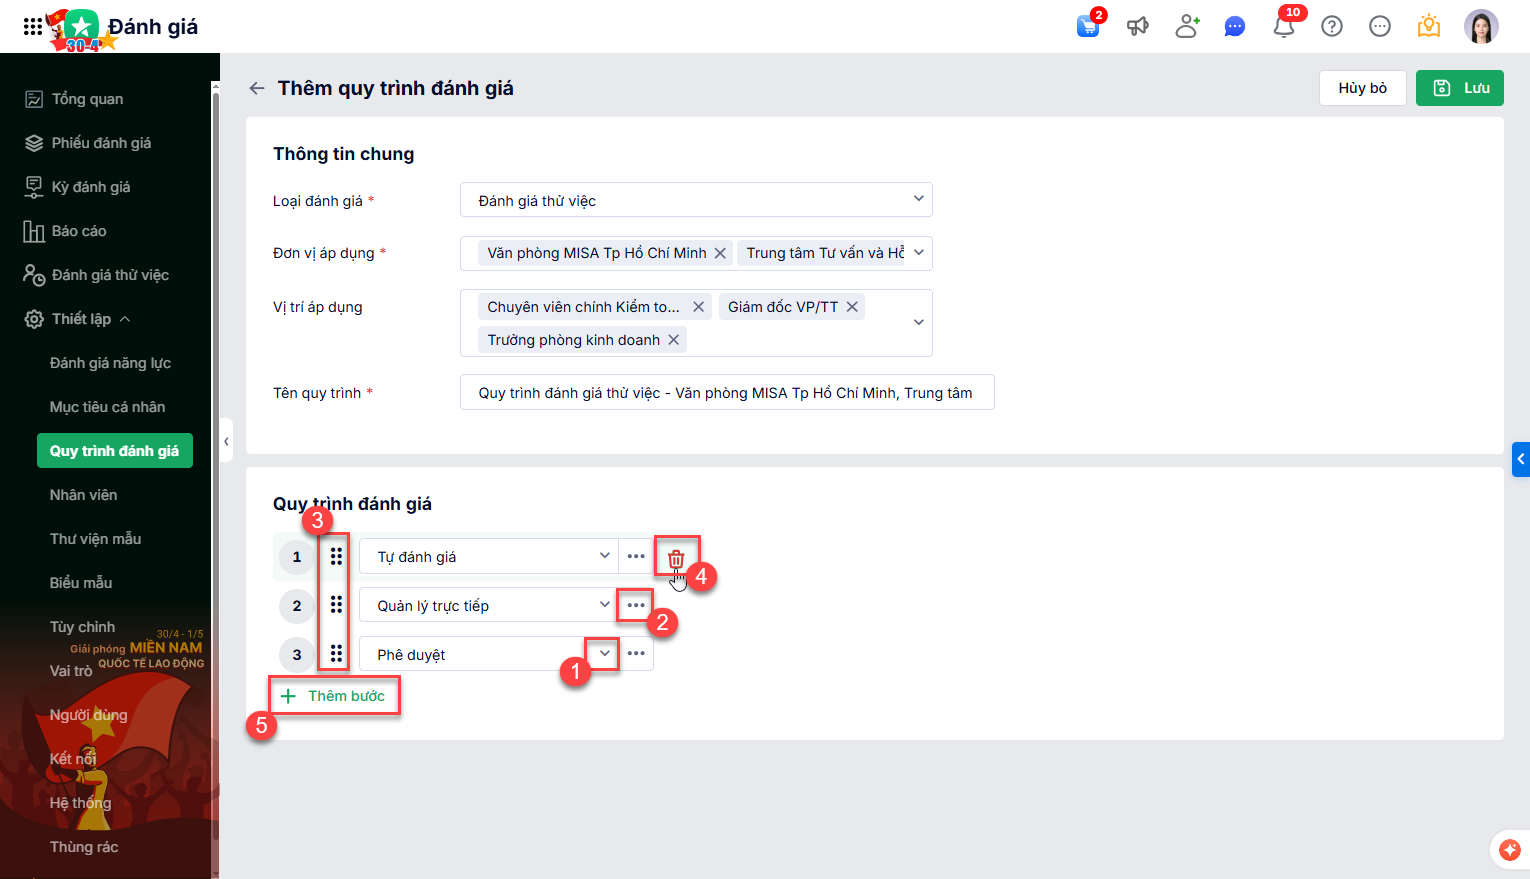Screen dimensions: 1530x879
Task: Open the chat messenger icon
Action: click(1235, 27)
